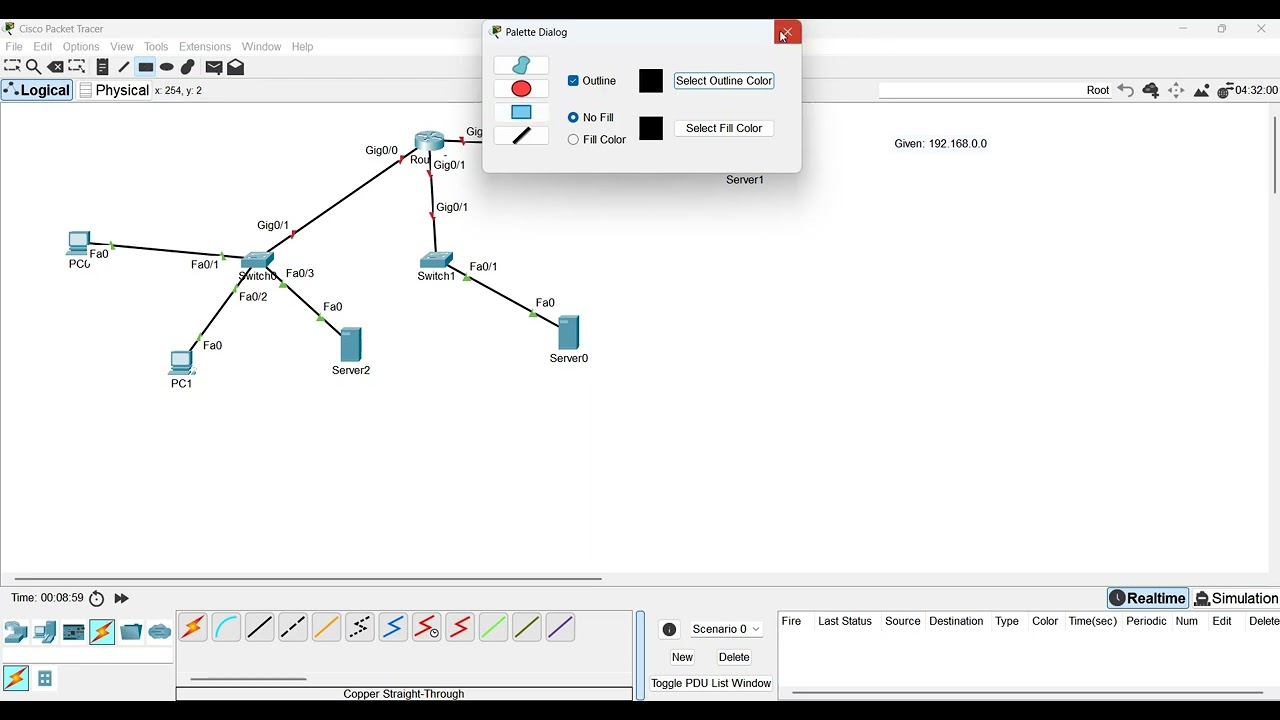Click the Fast Forward Time icon

tap(122, 599)
